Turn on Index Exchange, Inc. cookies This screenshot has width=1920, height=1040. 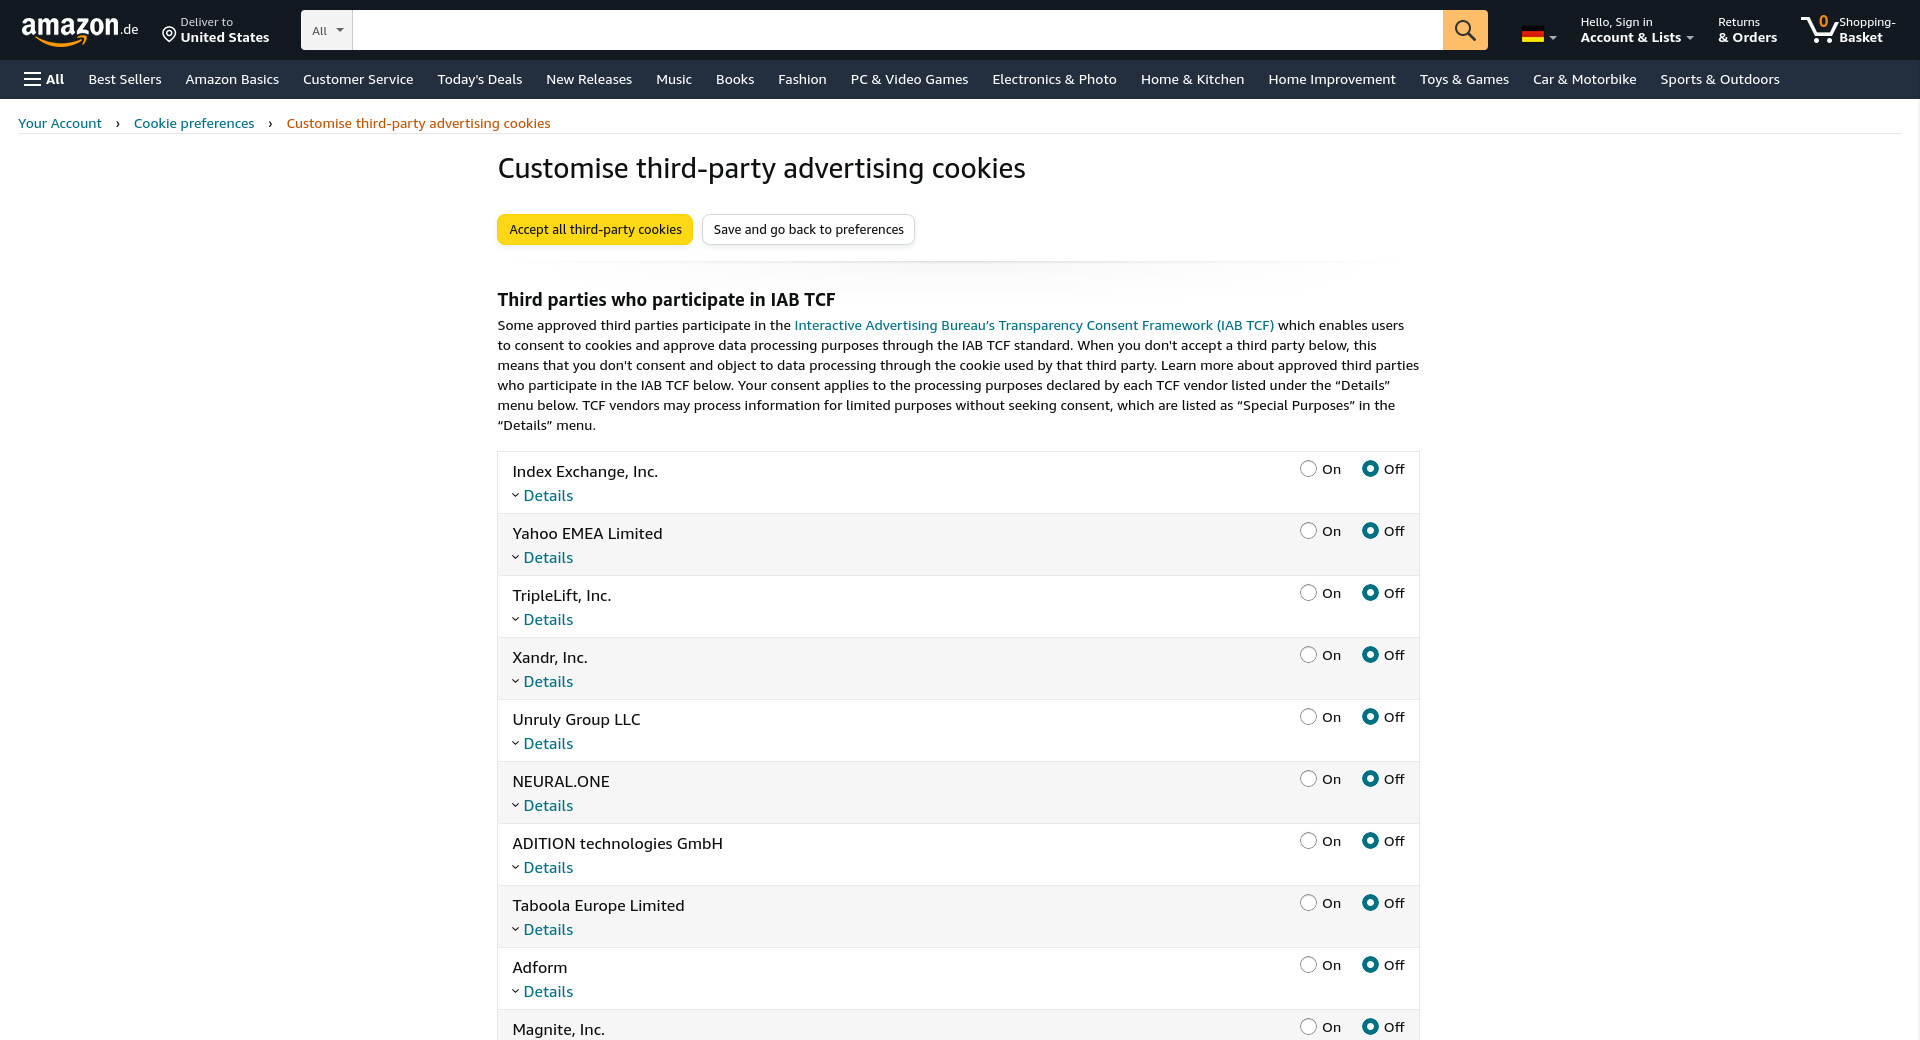[x=1308, y=469]
